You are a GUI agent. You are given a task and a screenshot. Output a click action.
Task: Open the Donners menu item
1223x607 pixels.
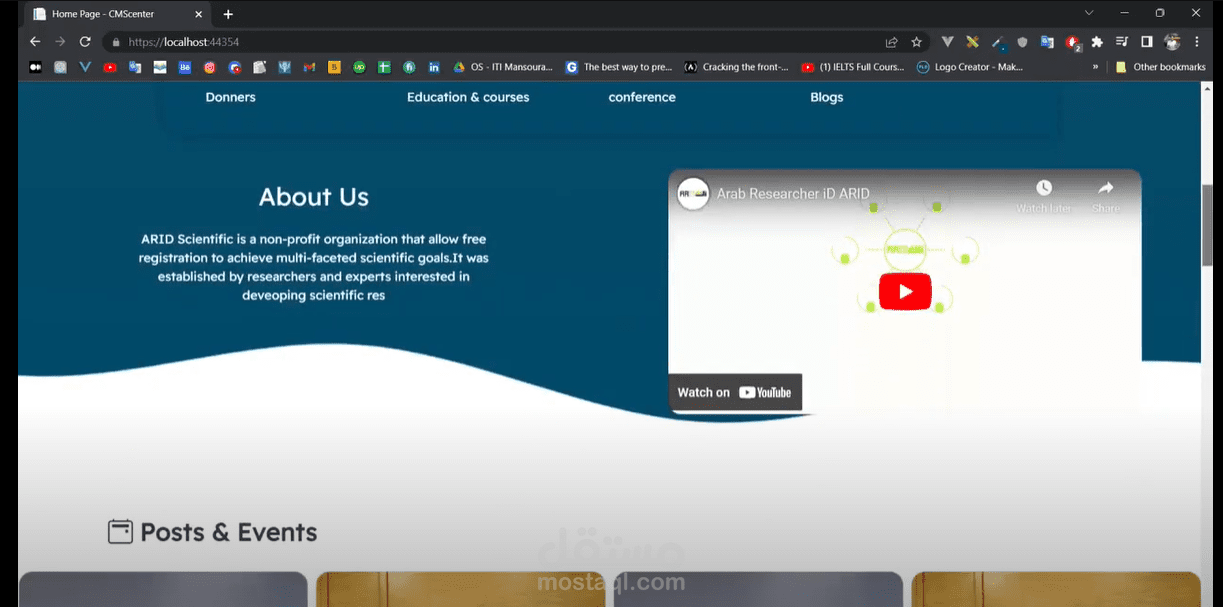click(x=231, y=97)
